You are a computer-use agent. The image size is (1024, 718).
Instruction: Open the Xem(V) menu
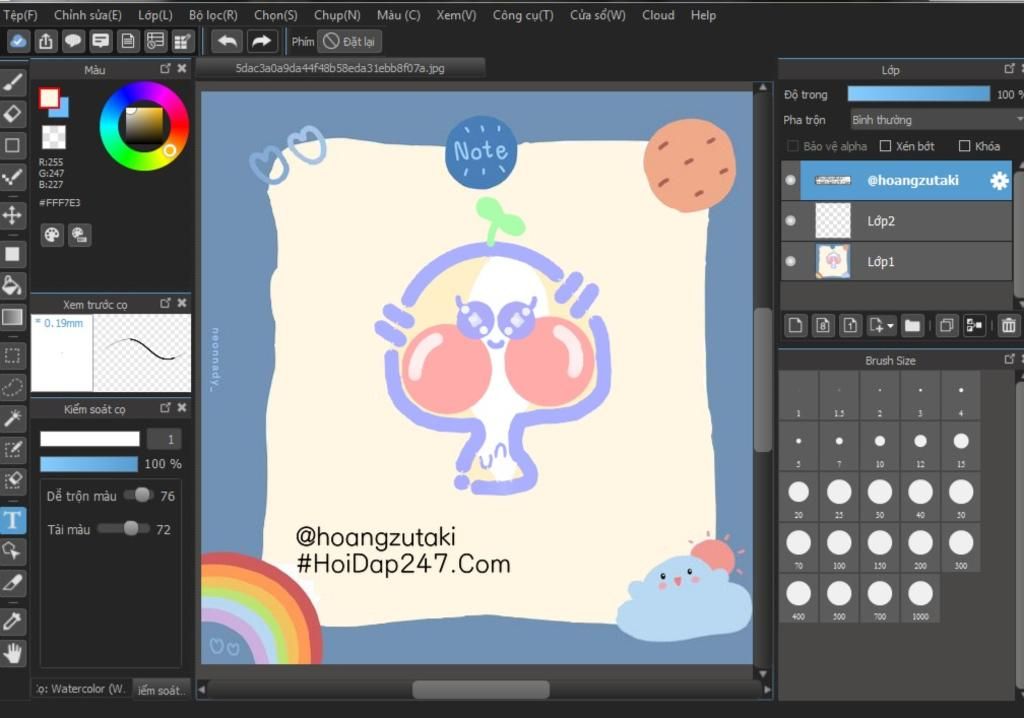pos(456,15)
